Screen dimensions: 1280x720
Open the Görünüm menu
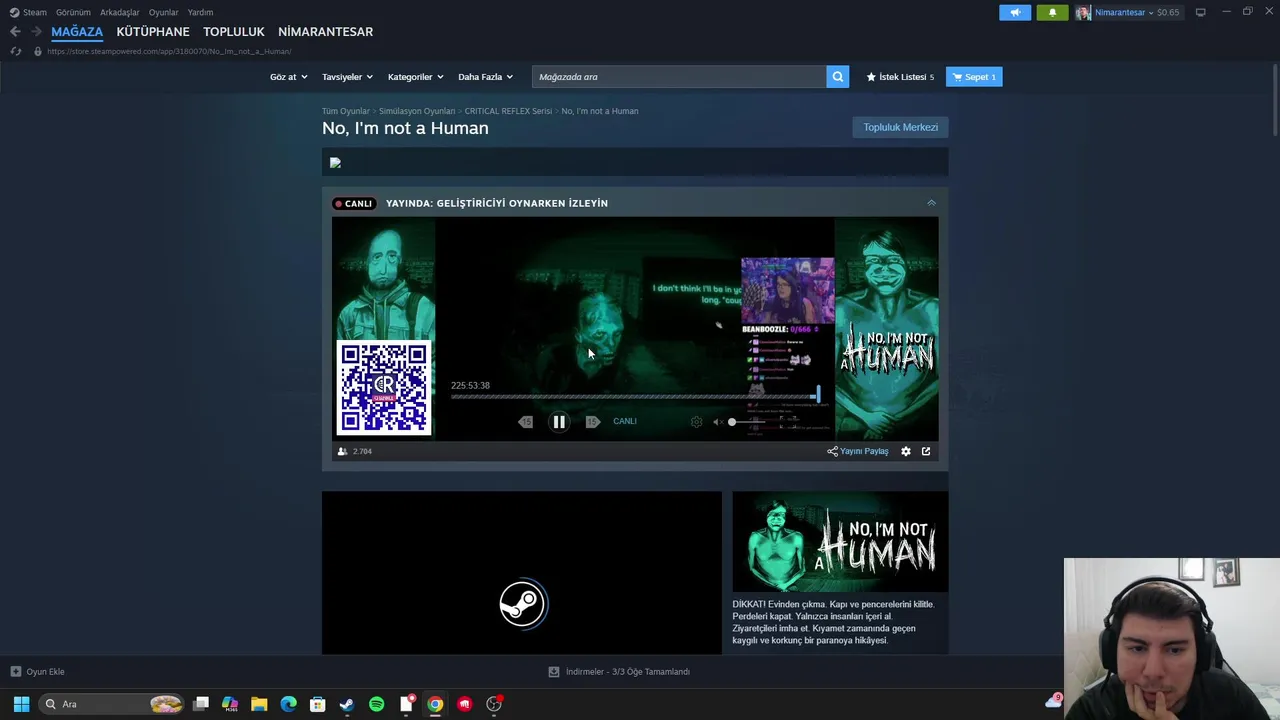click(73, 12)
